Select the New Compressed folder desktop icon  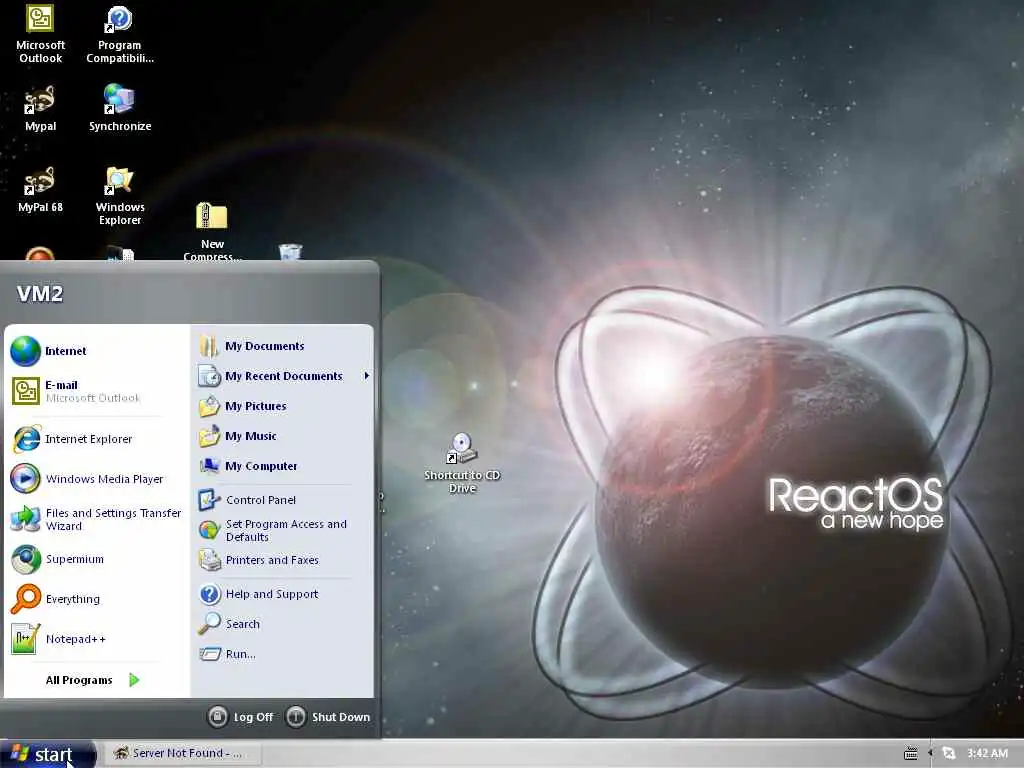pos(212,232)
